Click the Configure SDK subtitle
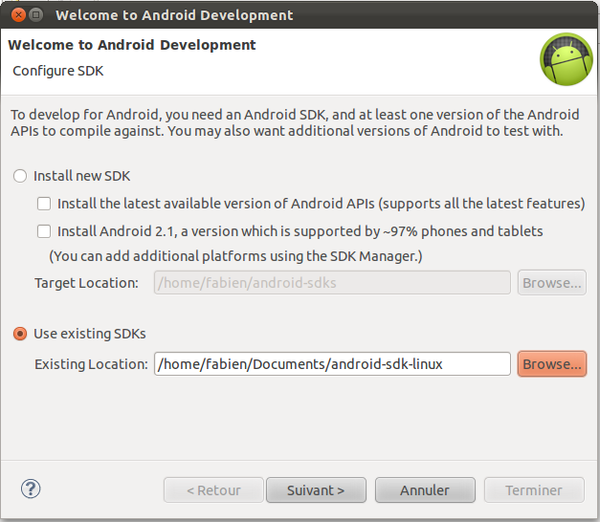 point(58,71)
